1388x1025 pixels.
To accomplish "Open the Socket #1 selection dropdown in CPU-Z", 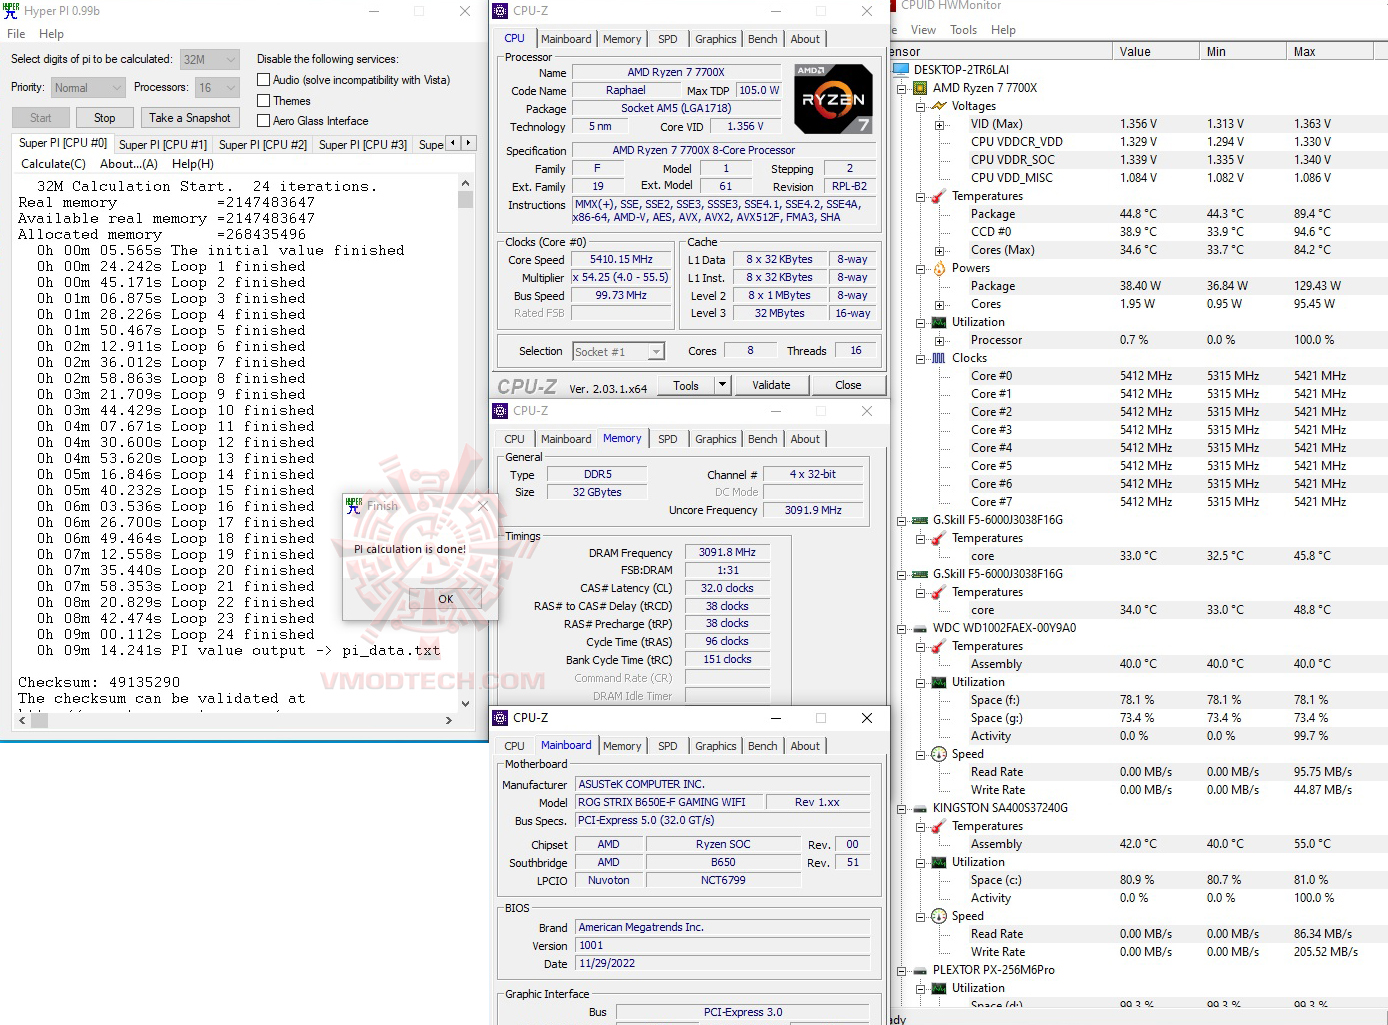I will pyautogui.click(x=619, y=352).
